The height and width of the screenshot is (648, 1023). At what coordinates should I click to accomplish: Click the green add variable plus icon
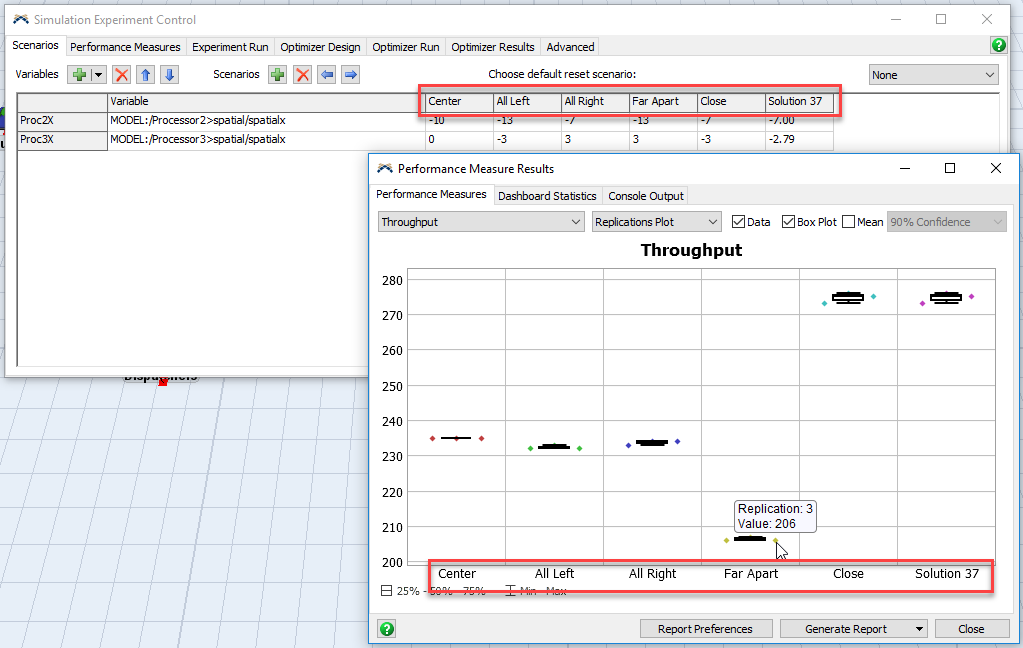click(79, 75)
